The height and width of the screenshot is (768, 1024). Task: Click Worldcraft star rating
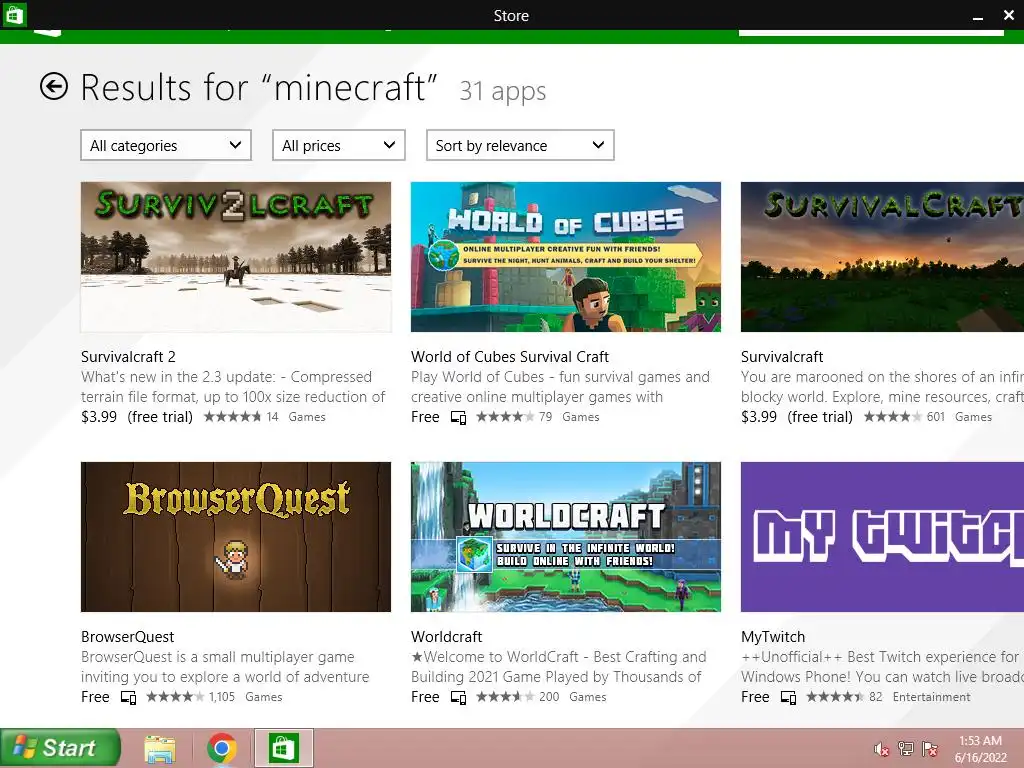pyautogui.click(x=505, y=697)
